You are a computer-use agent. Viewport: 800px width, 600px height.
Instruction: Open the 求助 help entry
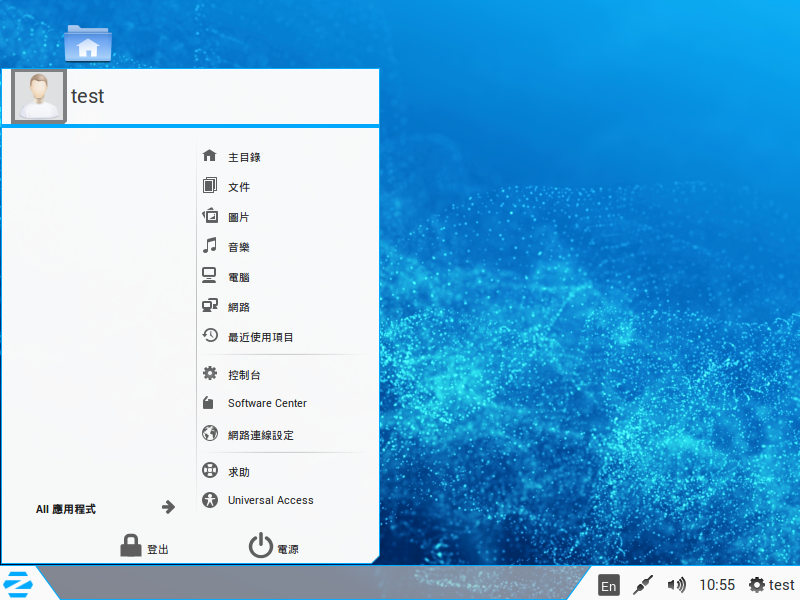pyautogui.click(x=239, y=472)
